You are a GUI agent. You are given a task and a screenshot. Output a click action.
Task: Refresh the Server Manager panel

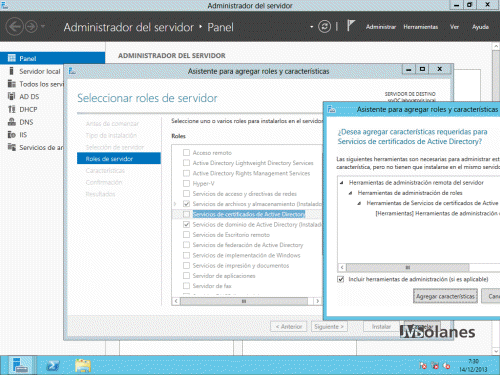coord(324,26)
